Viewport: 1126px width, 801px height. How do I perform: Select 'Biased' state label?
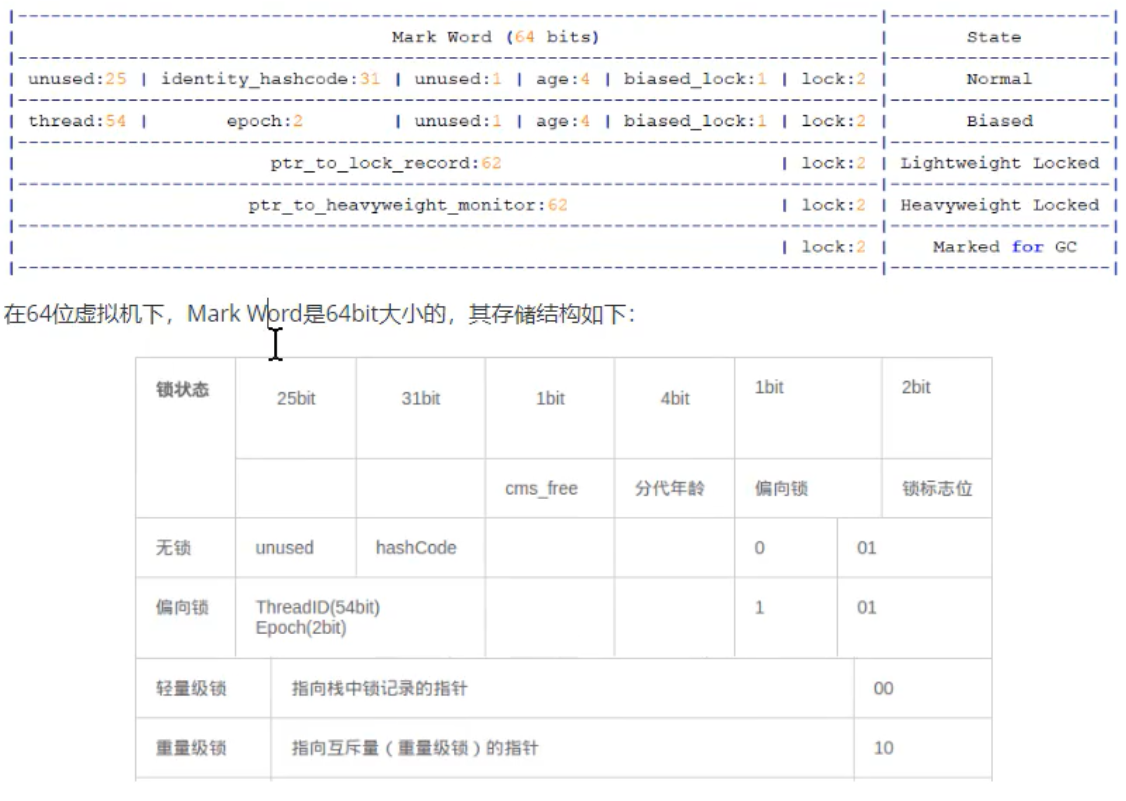[999, 121]
